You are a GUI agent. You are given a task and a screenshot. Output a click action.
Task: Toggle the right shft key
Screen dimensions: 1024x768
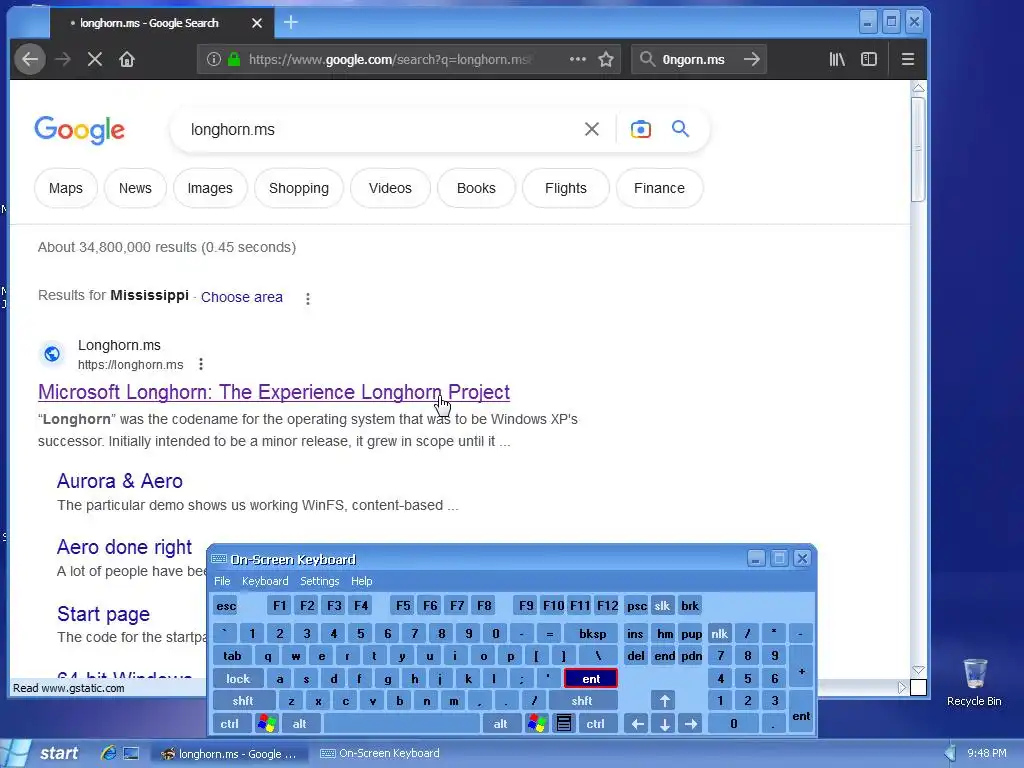[582, 701]
